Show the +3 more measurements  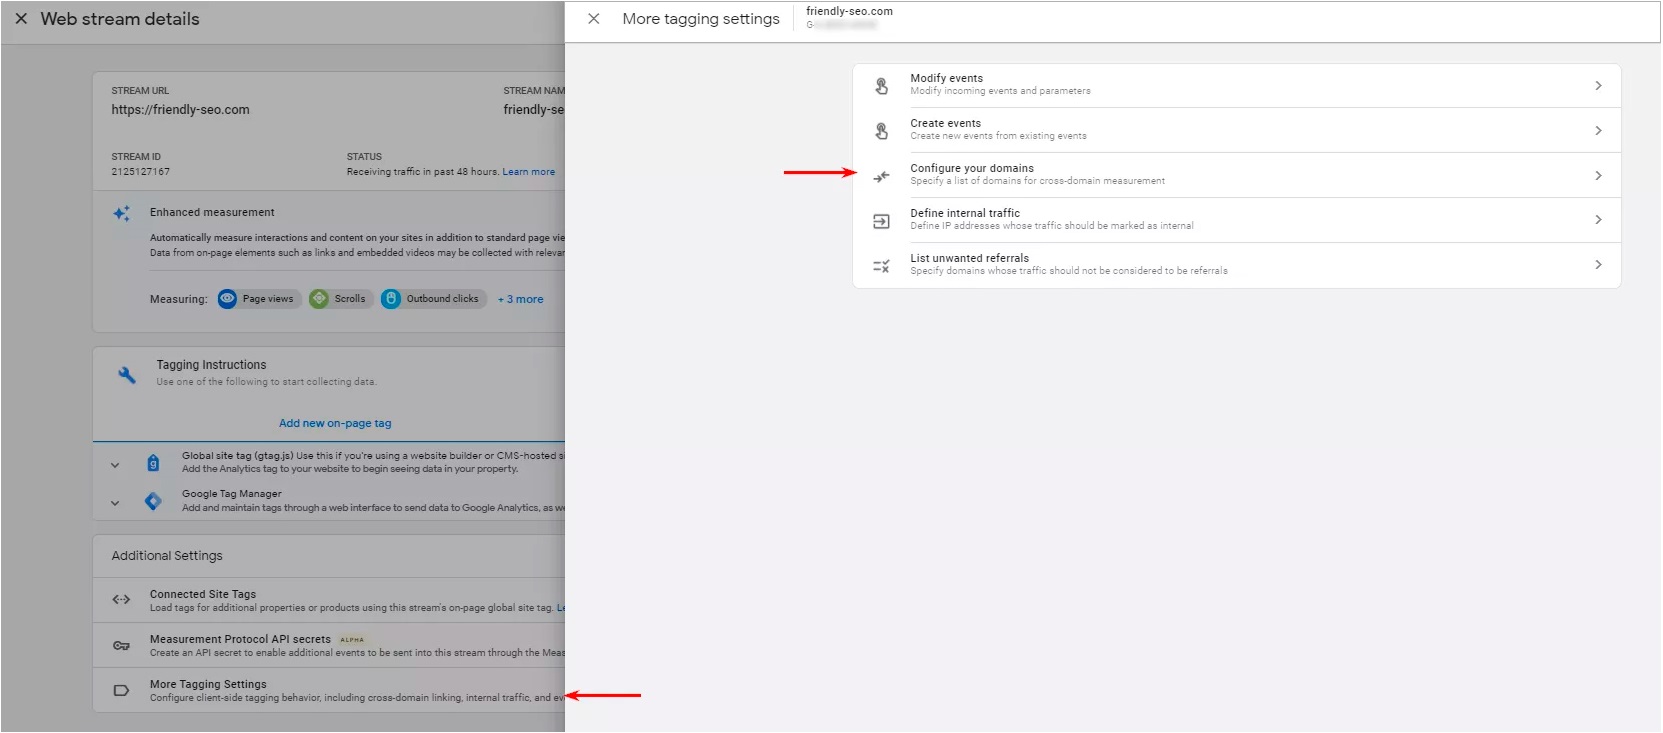tap(521, 299)
